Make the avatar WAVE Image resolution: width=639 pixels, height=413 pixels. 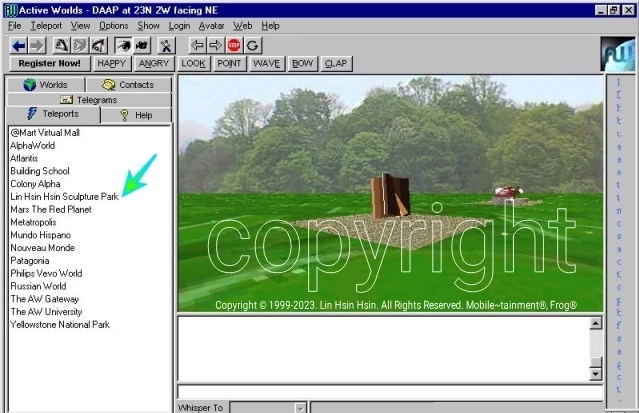click(267, 64)
